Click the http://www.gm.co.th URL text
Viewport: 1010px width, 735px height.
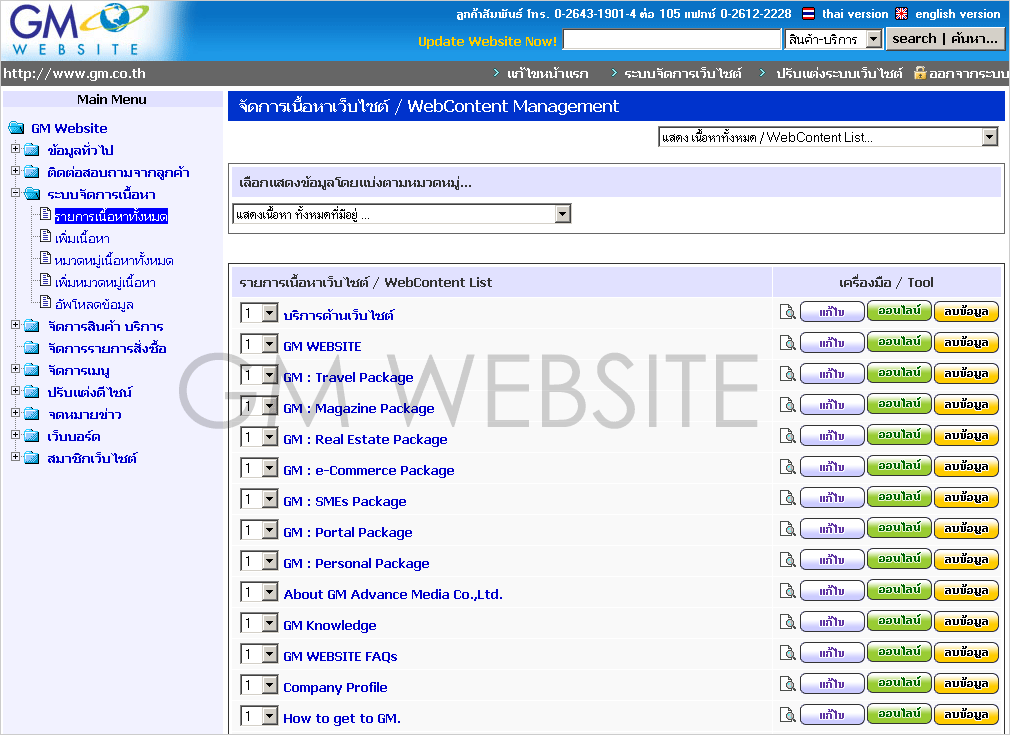coord(74,73)
